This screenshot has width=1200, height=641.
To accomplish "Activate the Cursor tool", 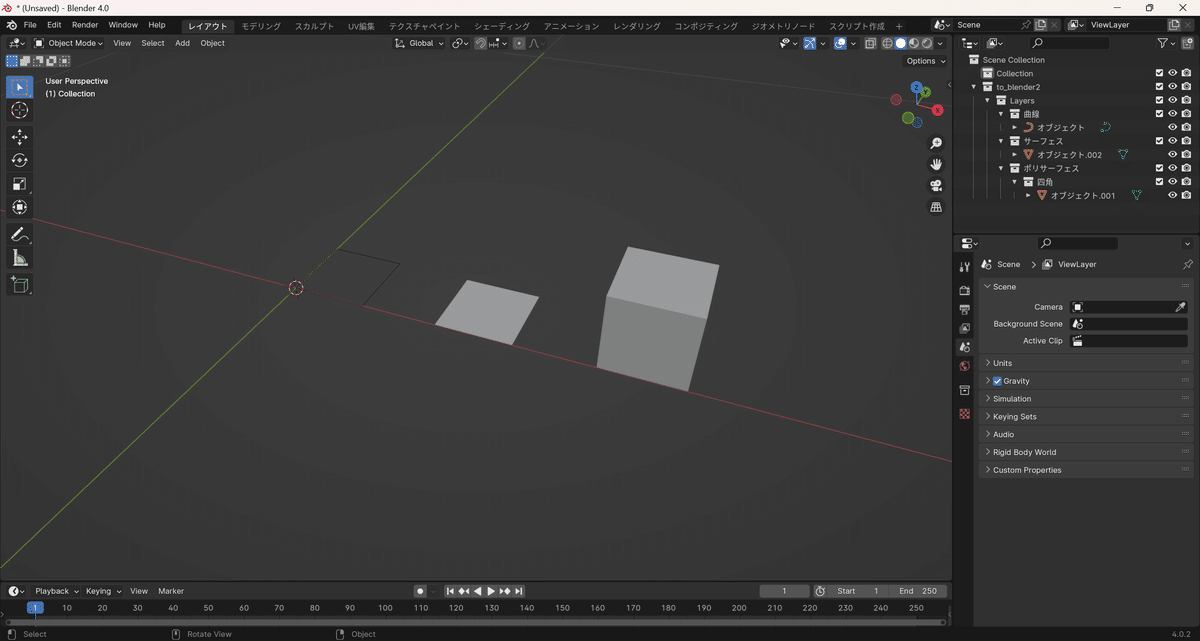I will 20,111.
